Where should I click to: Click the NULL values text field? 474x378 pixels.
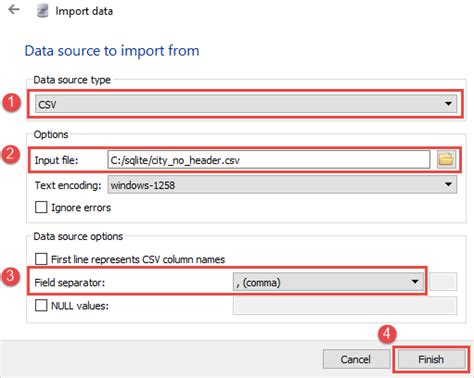point(345,306)
